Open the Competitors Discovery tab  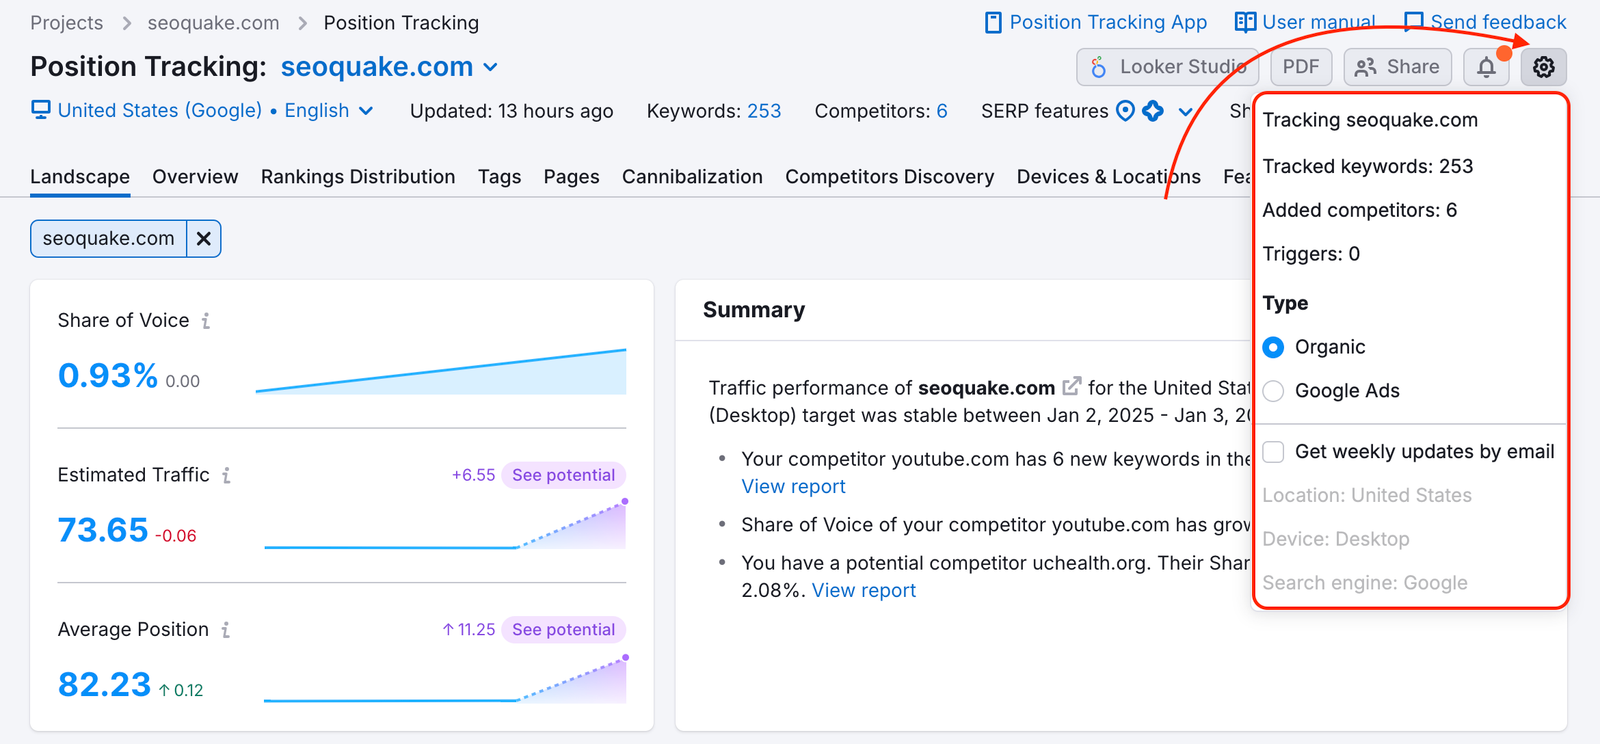(x=890, y=177)
